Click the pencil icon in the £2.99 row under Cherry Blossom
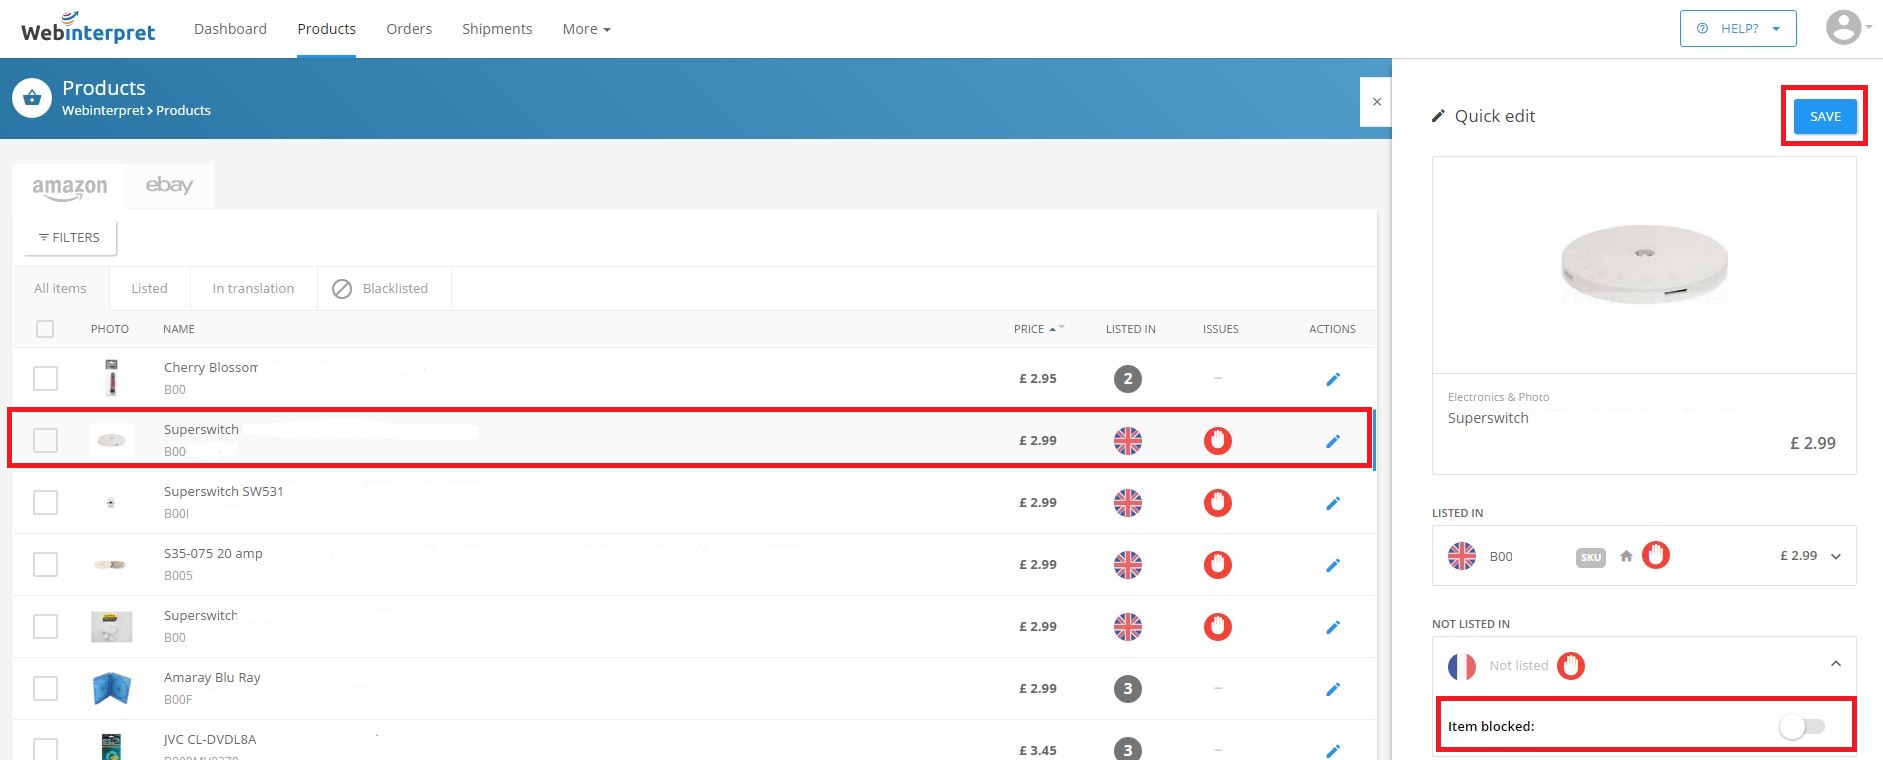Screen dimensions: 1883x760 tap(1332, 441)
